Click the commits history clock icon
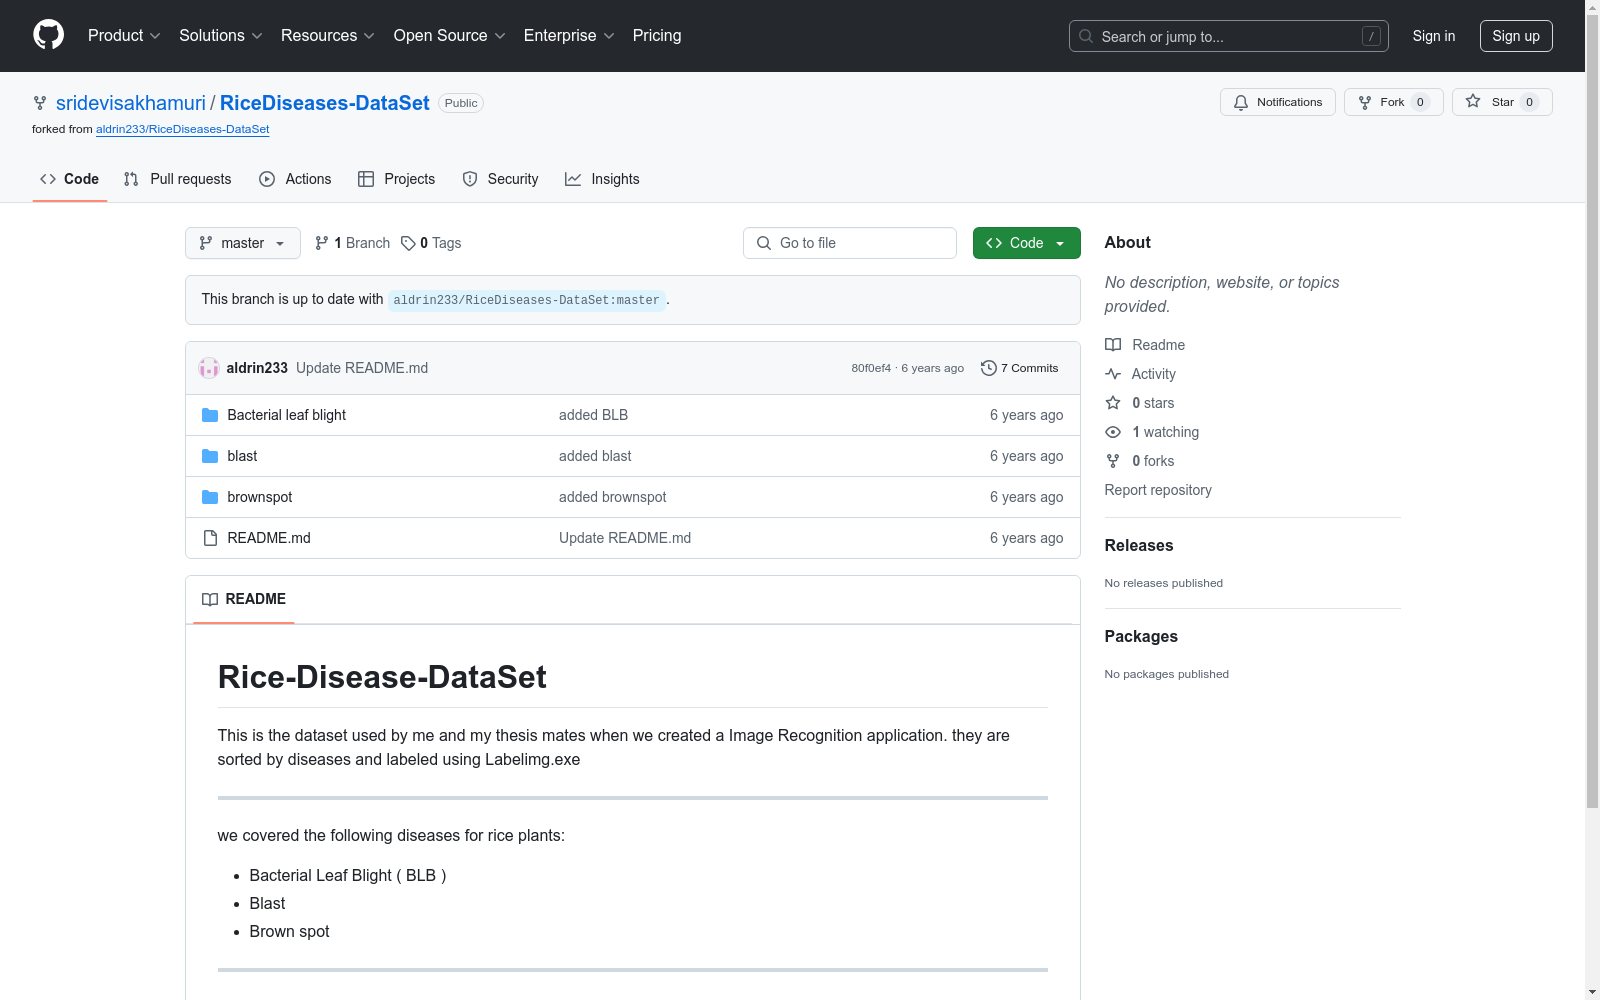 (x=989, y=368)
